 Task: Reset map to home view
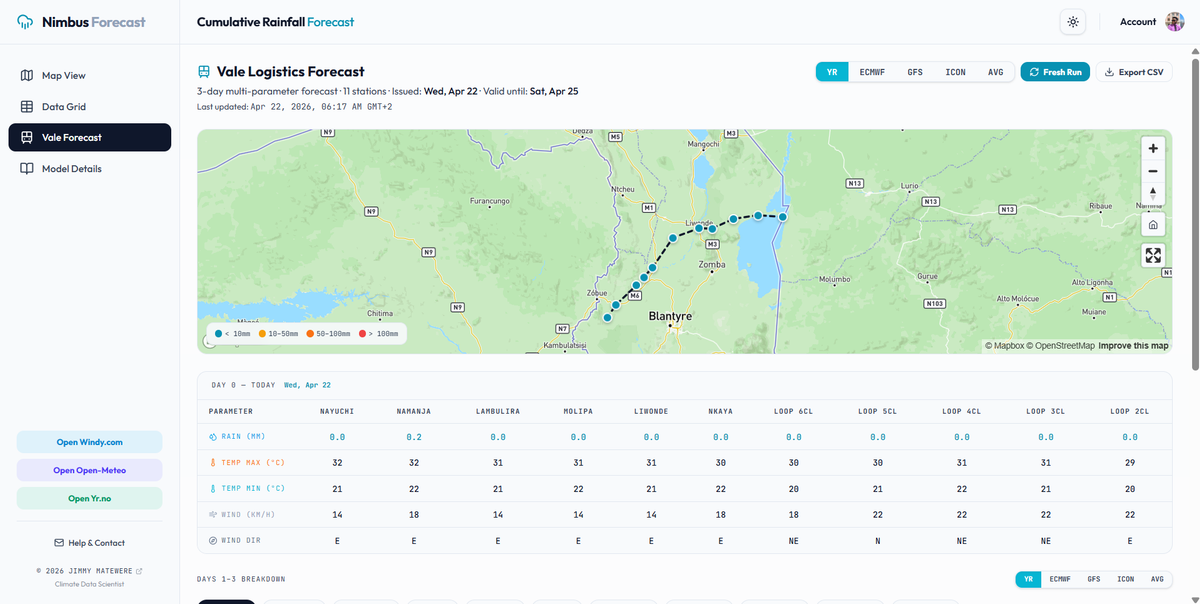click(x=1153, y=225)
